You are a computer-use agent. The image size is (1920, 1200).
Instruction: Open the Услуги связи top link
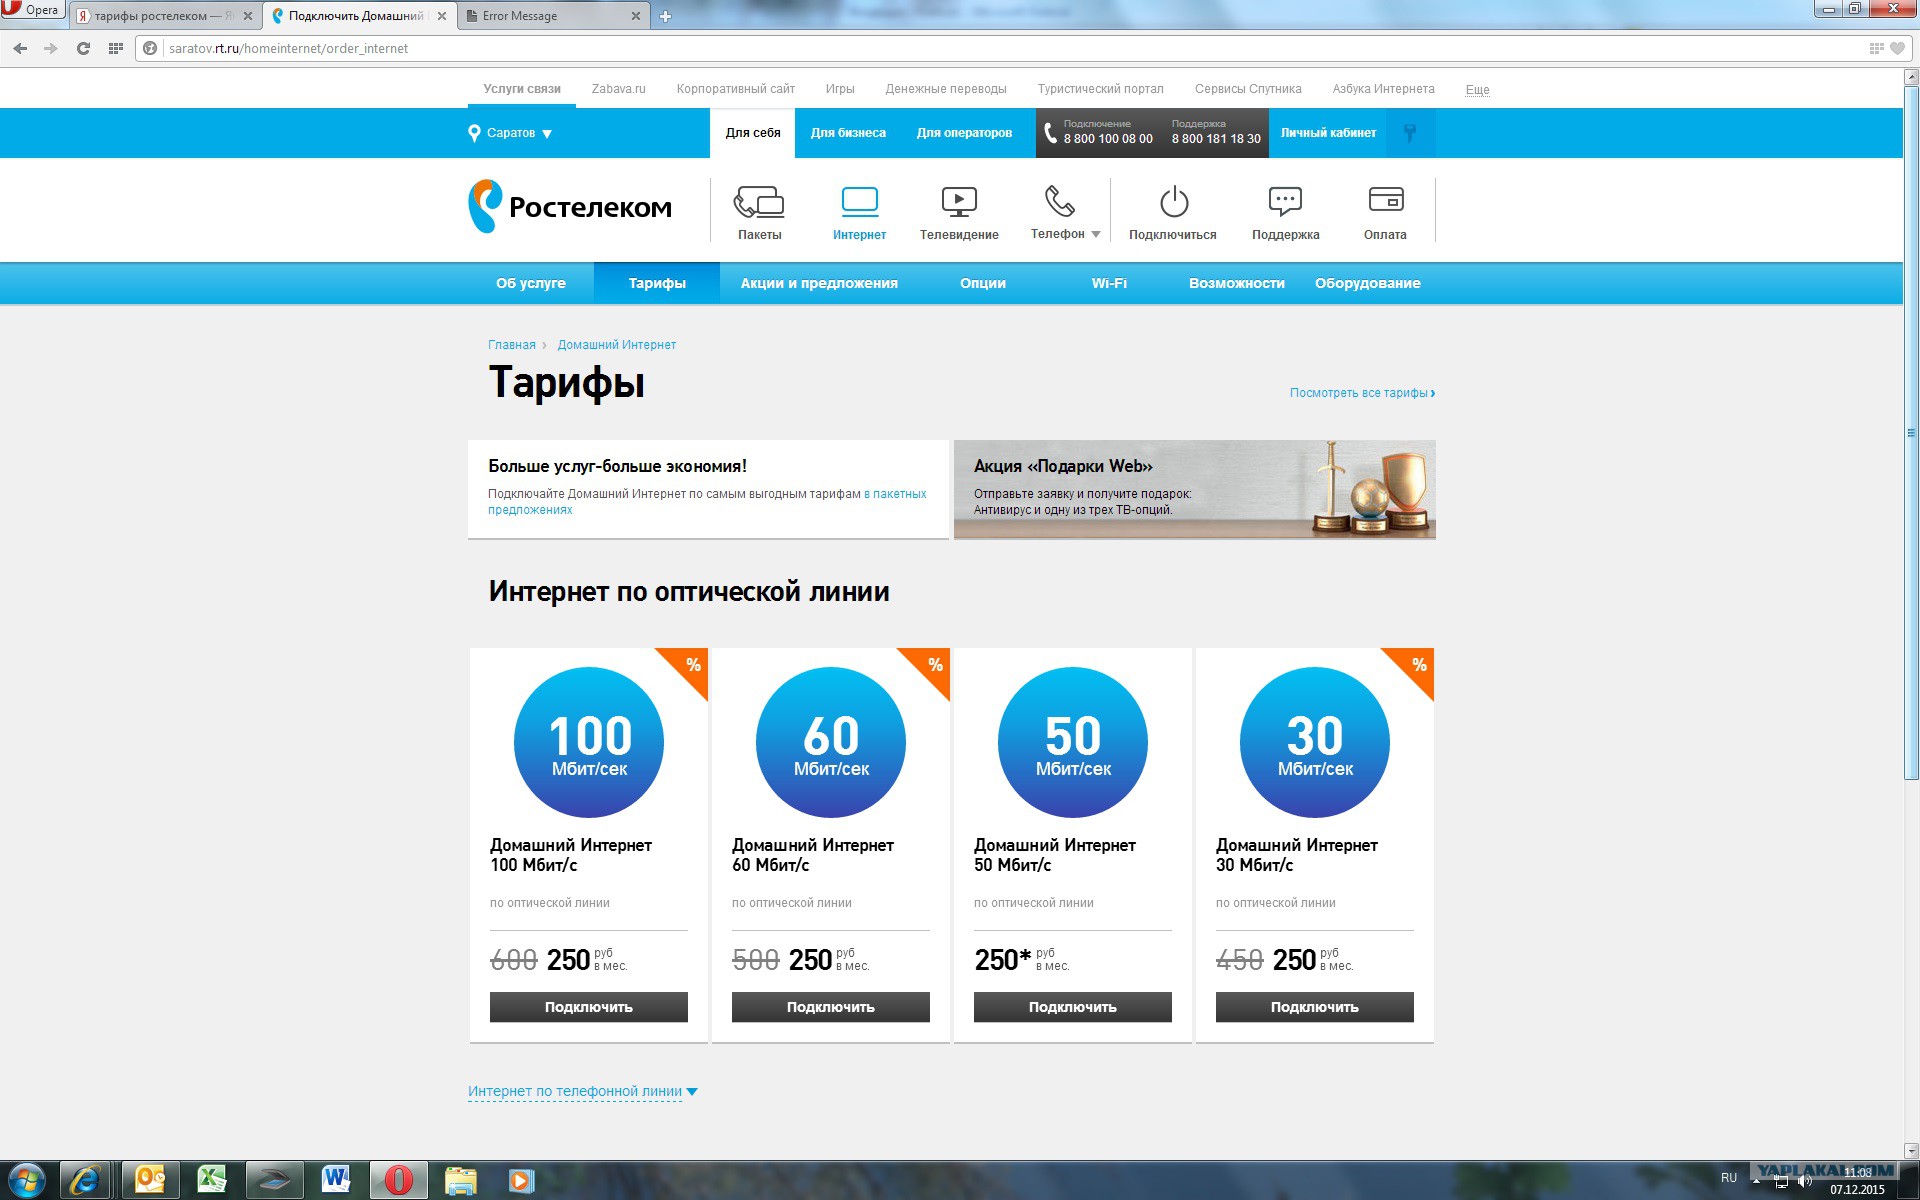(x=522, y=89)
